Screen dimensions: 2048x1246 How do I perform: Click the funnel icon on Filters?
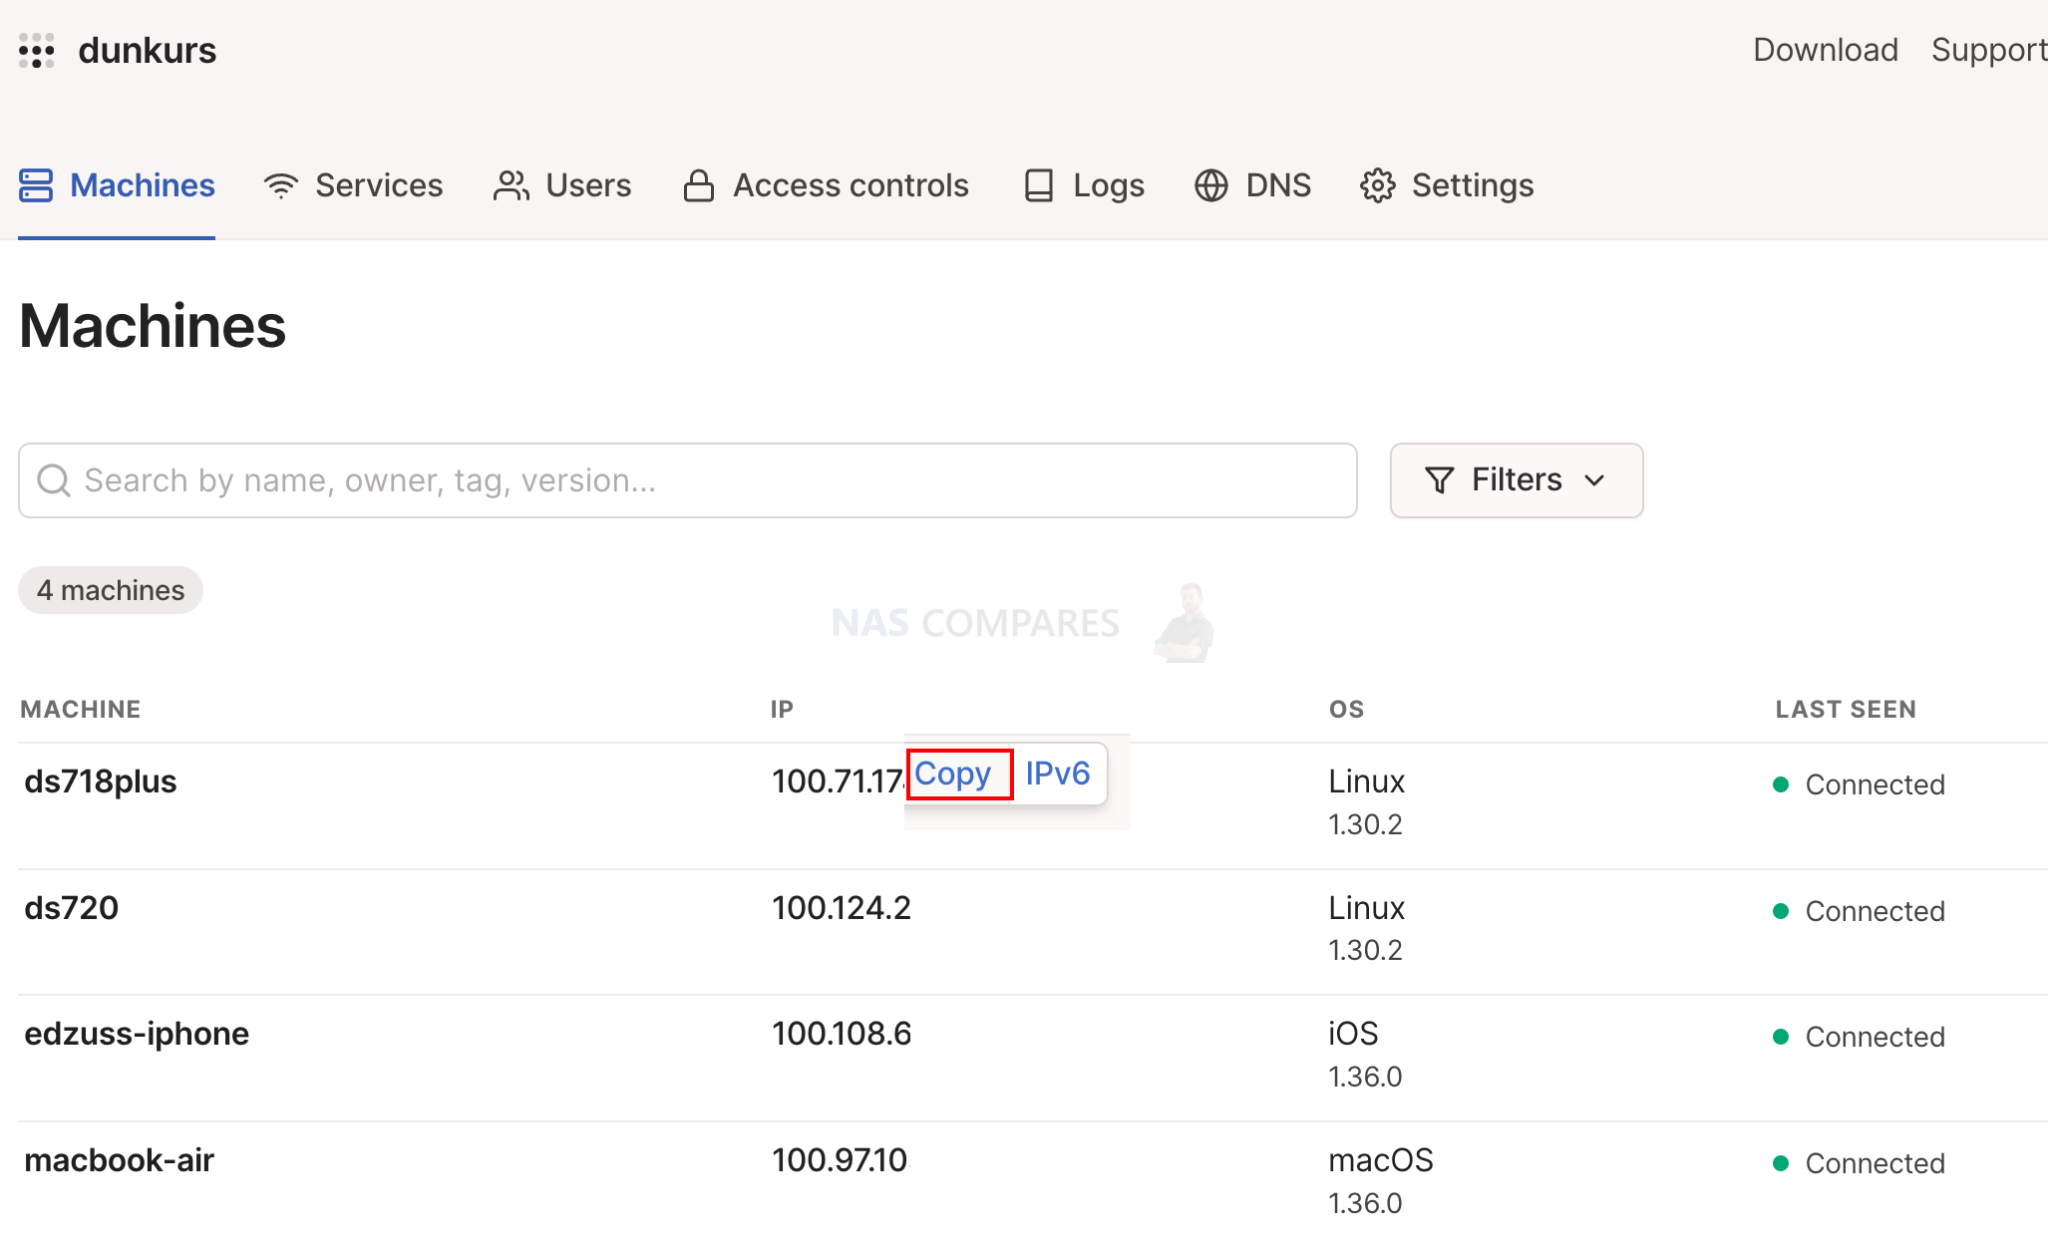[x=1438, y=480]
